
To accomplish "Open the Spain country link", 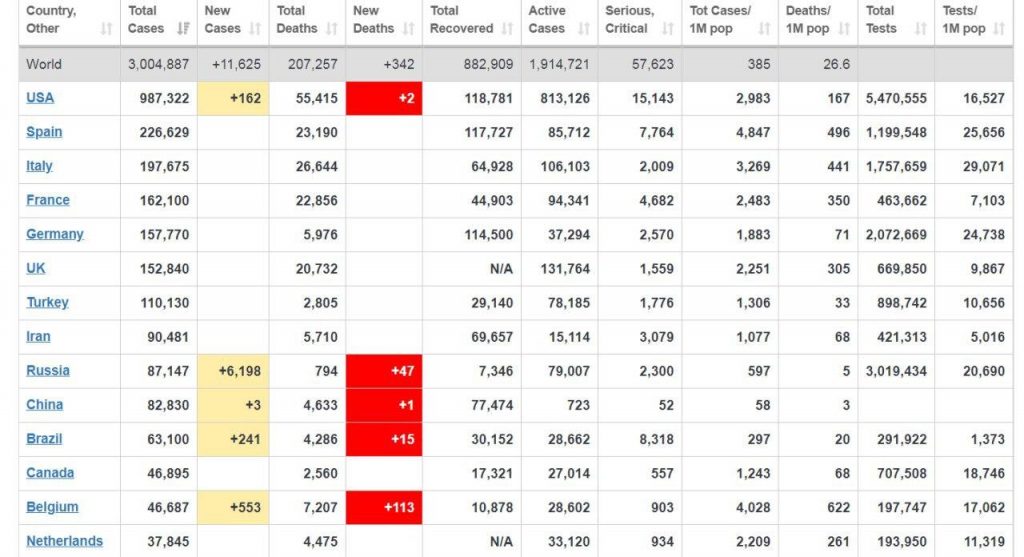I will pos(44,132).
